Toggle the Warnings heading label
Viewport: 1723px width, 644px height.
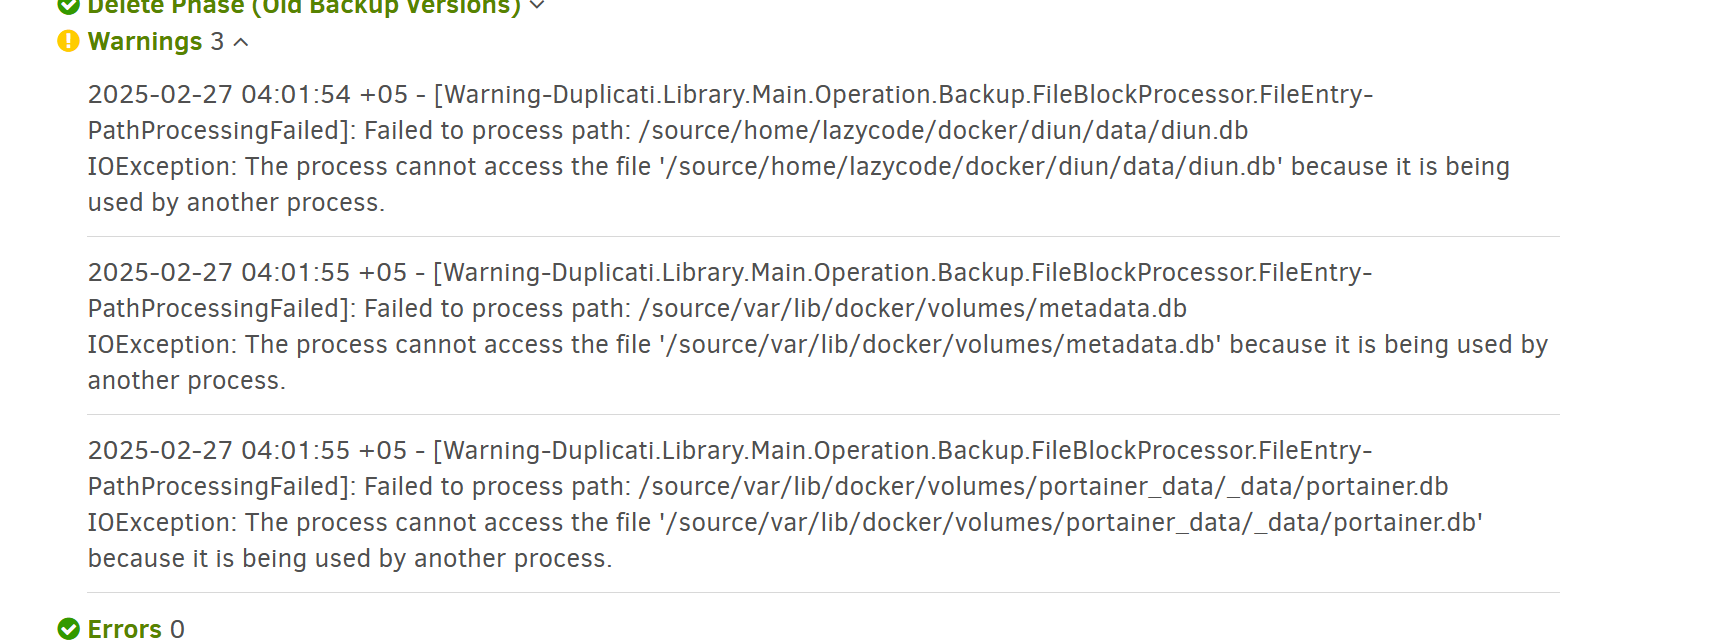pyautogui.click(x=145, y=42)
